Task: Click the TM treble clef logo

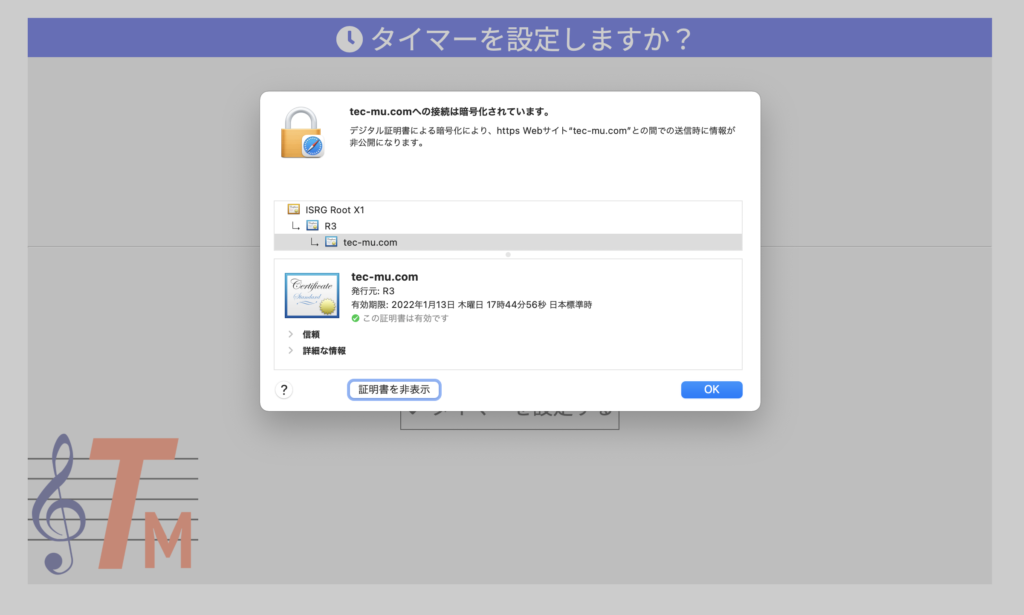Action: [x=113, y=504]
